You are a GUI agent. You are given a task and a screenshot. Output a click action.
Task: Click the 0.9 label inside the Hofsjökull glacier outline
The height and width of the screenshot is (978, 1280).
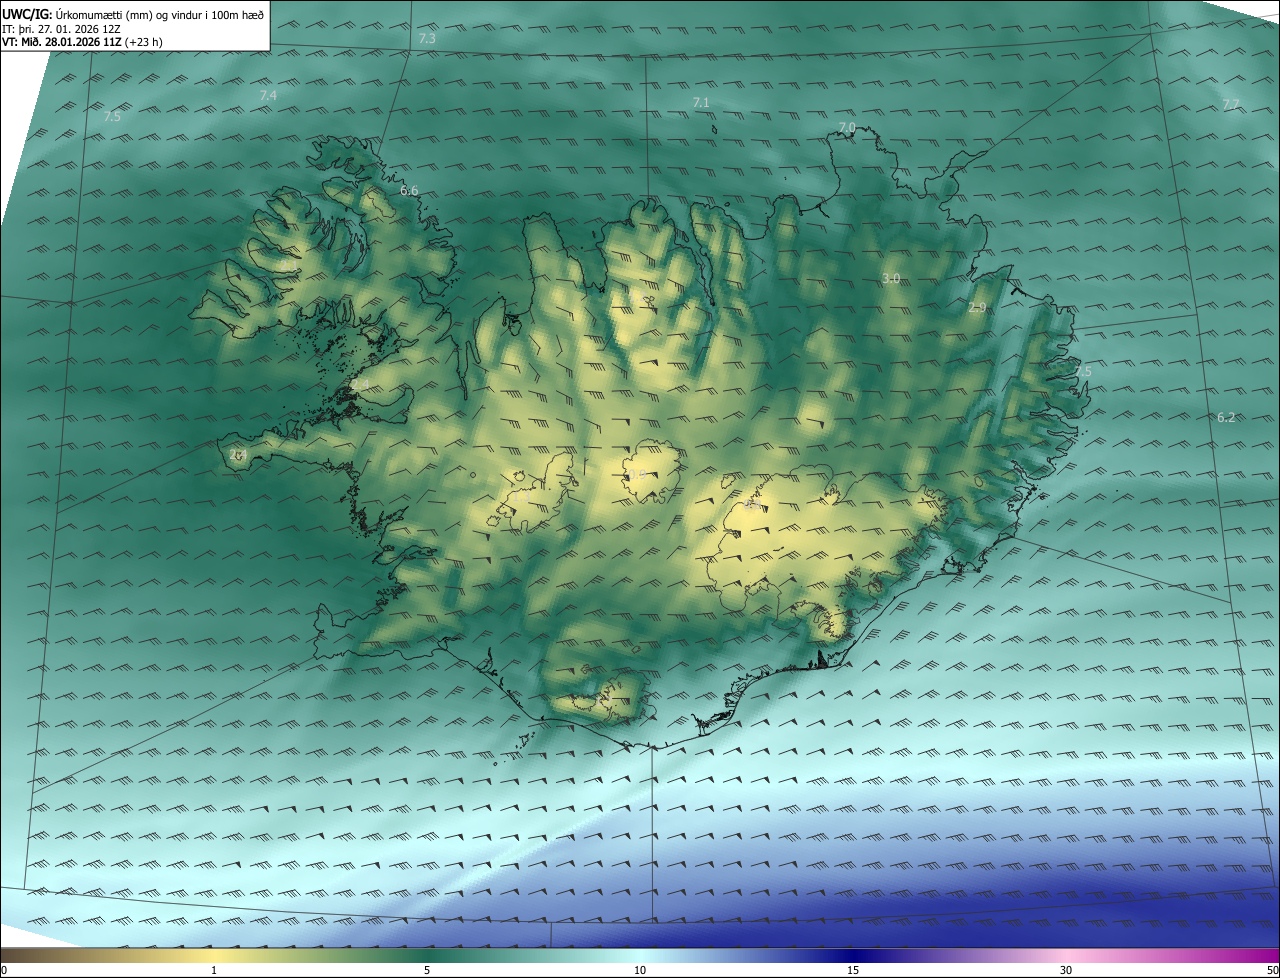click(x=636, y=474)
